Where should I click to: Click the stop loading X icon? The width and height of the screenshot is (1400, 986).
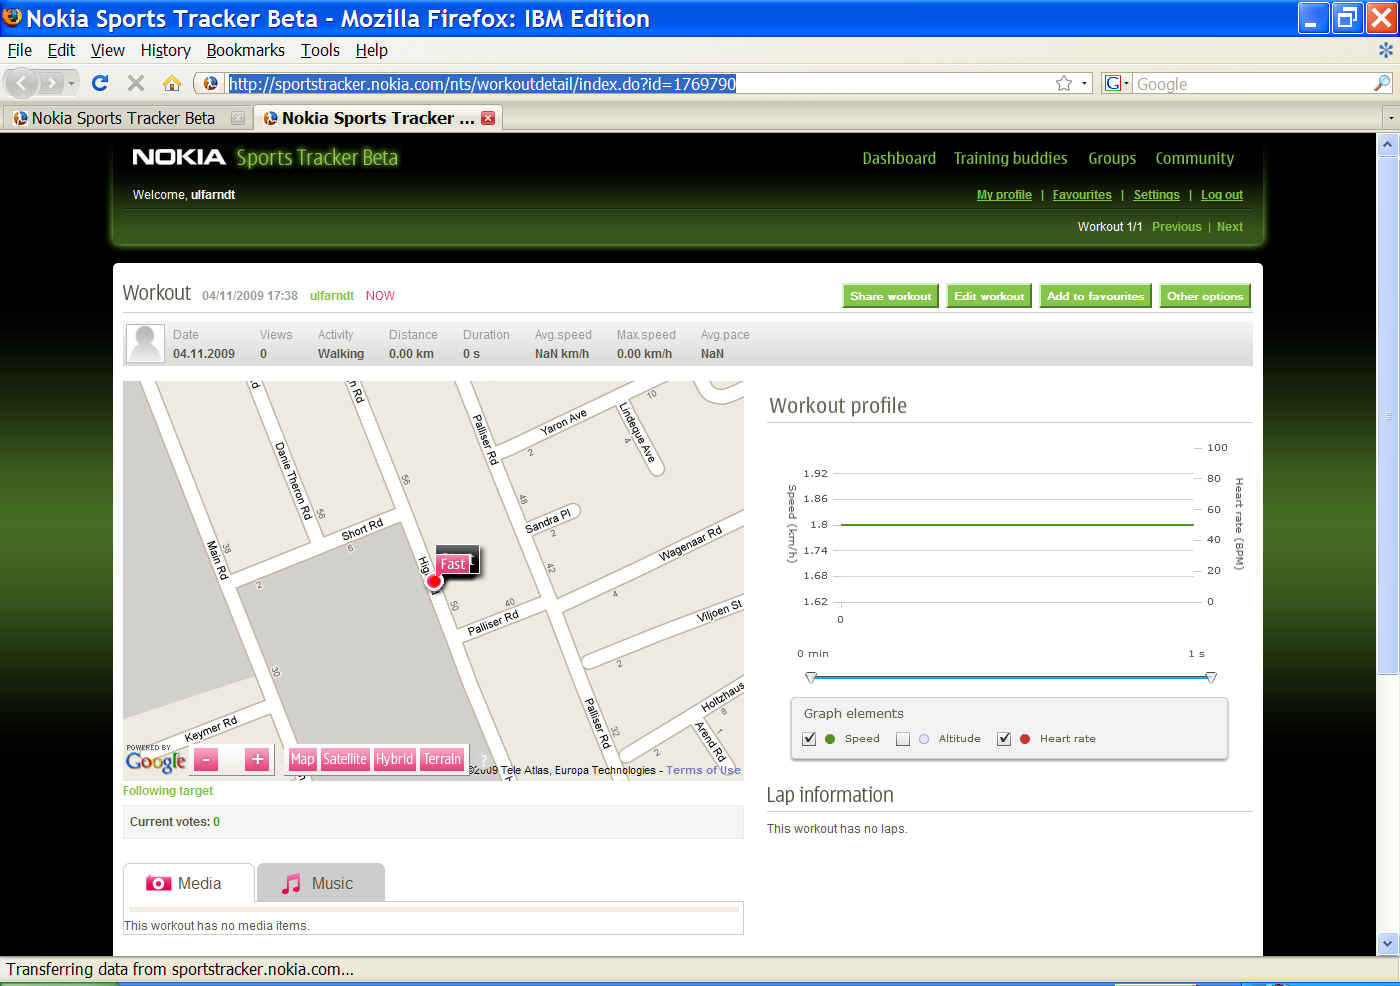coord(136,83)
